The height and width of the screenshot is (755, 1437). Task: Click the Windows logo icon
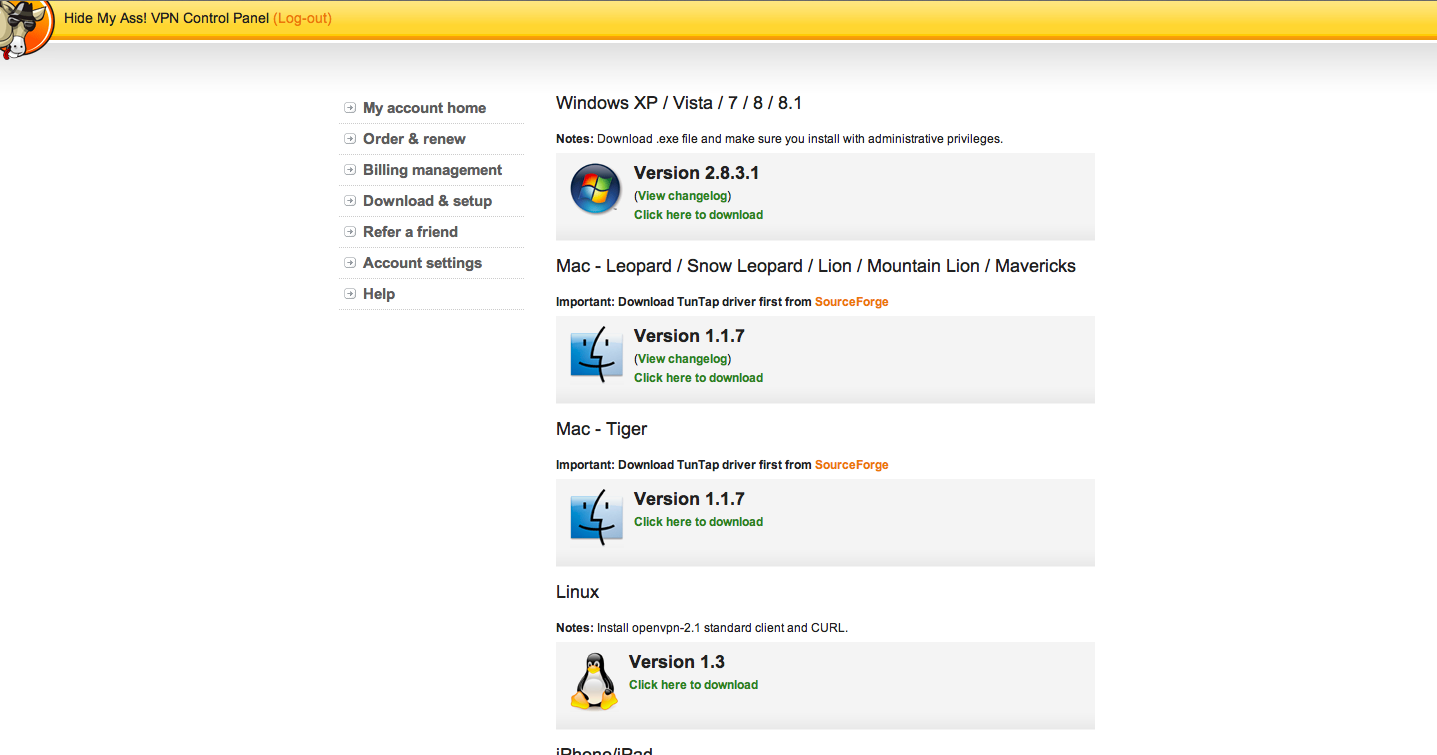click(595, 189)
